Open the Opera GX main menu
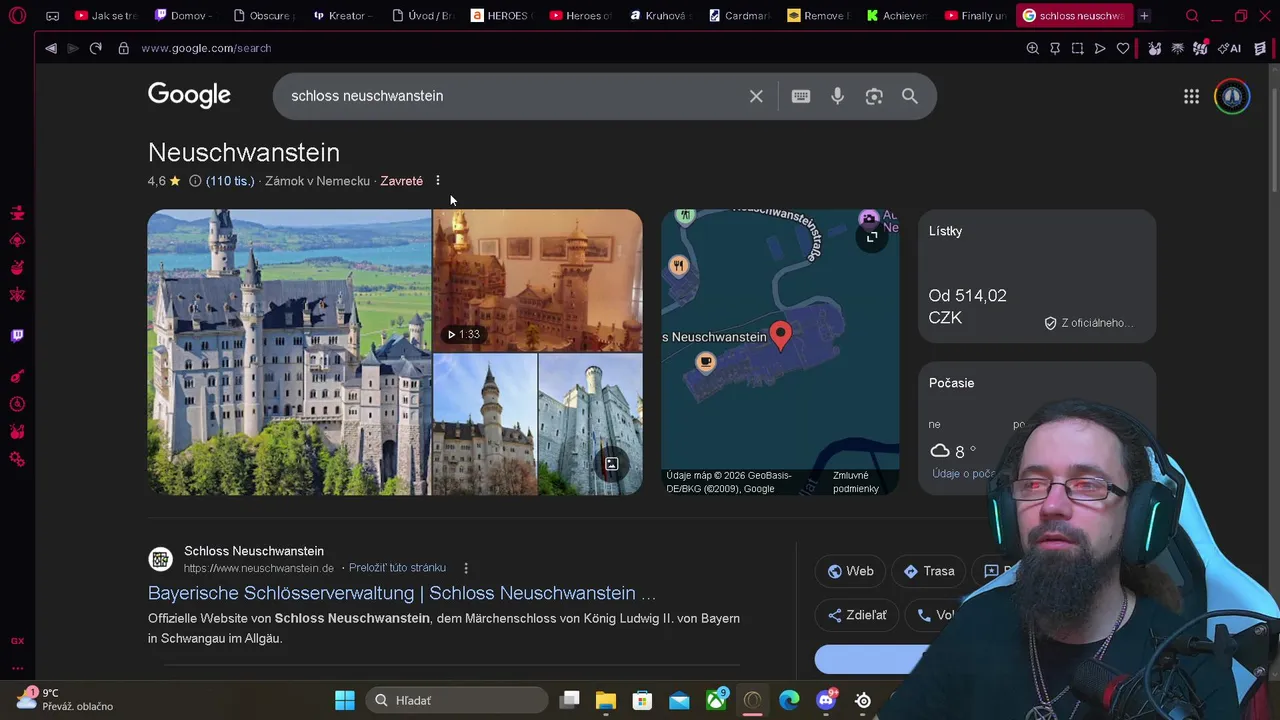The width and height of the screenshot is (1280, 720). 18,16
